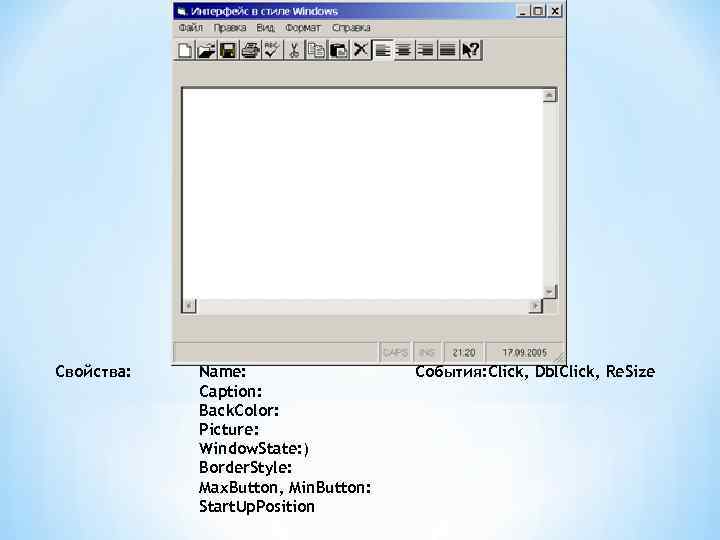The height and width of the screenshot is (540, 720).
Task: Click the 17.09.2005 date status panel
Action: pos(524,353)
